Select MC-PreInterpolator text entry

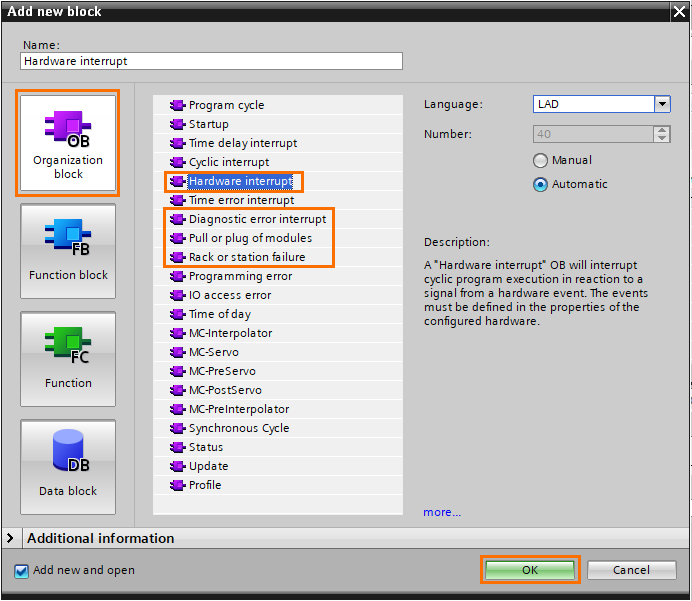(239, 409)
